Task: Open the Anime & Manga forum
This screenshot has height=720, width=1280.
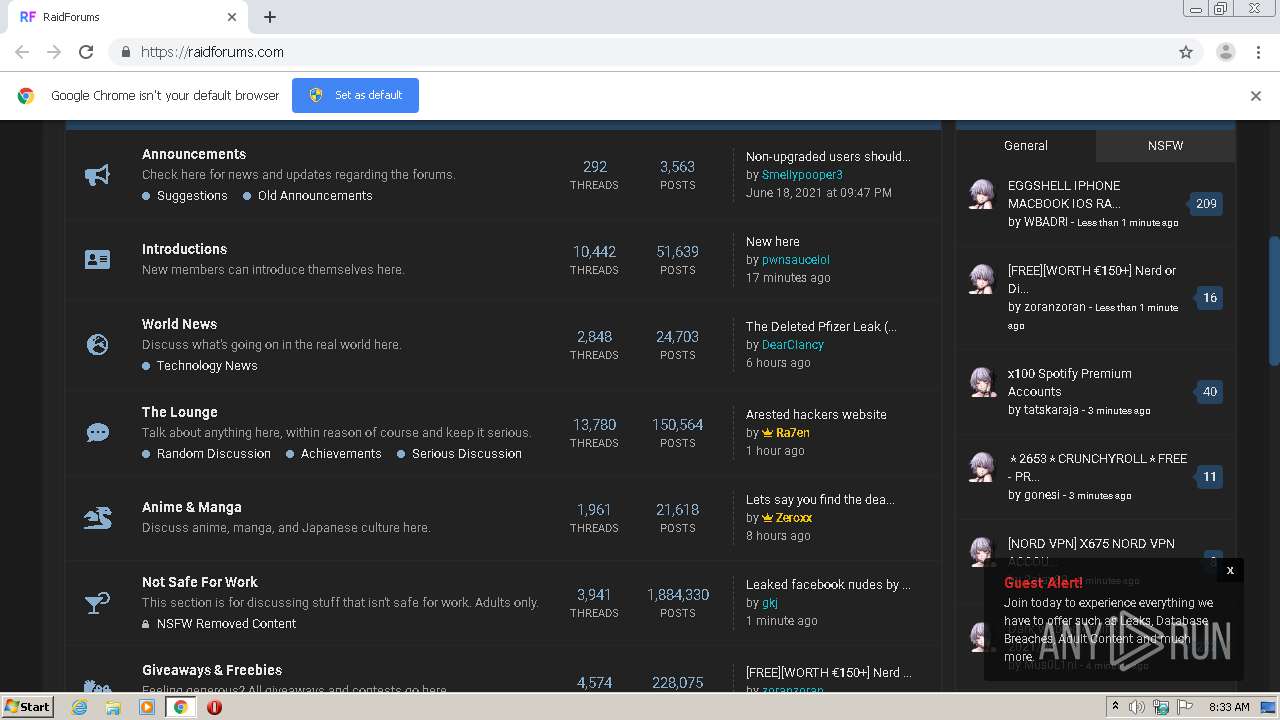Action: coord(191,507)
